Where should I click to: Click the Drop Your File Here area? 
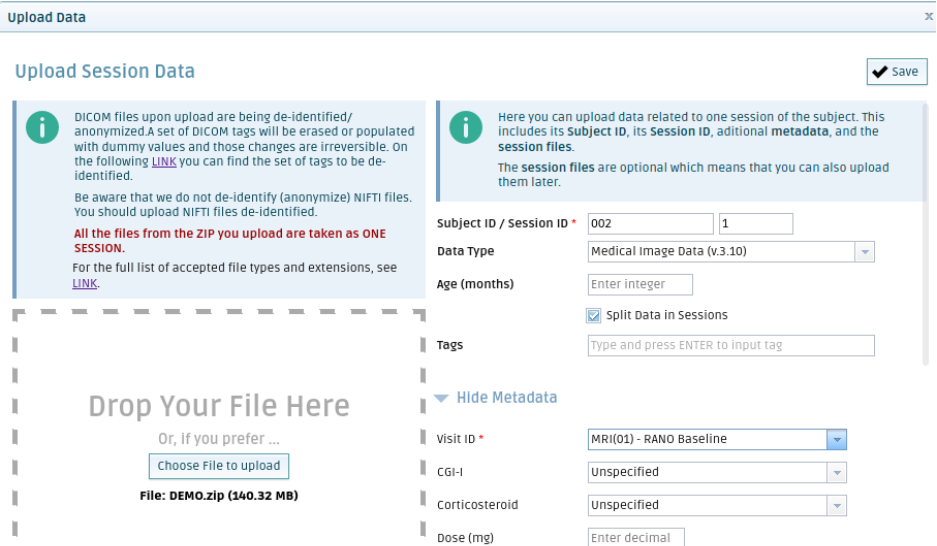pos(219,406)
